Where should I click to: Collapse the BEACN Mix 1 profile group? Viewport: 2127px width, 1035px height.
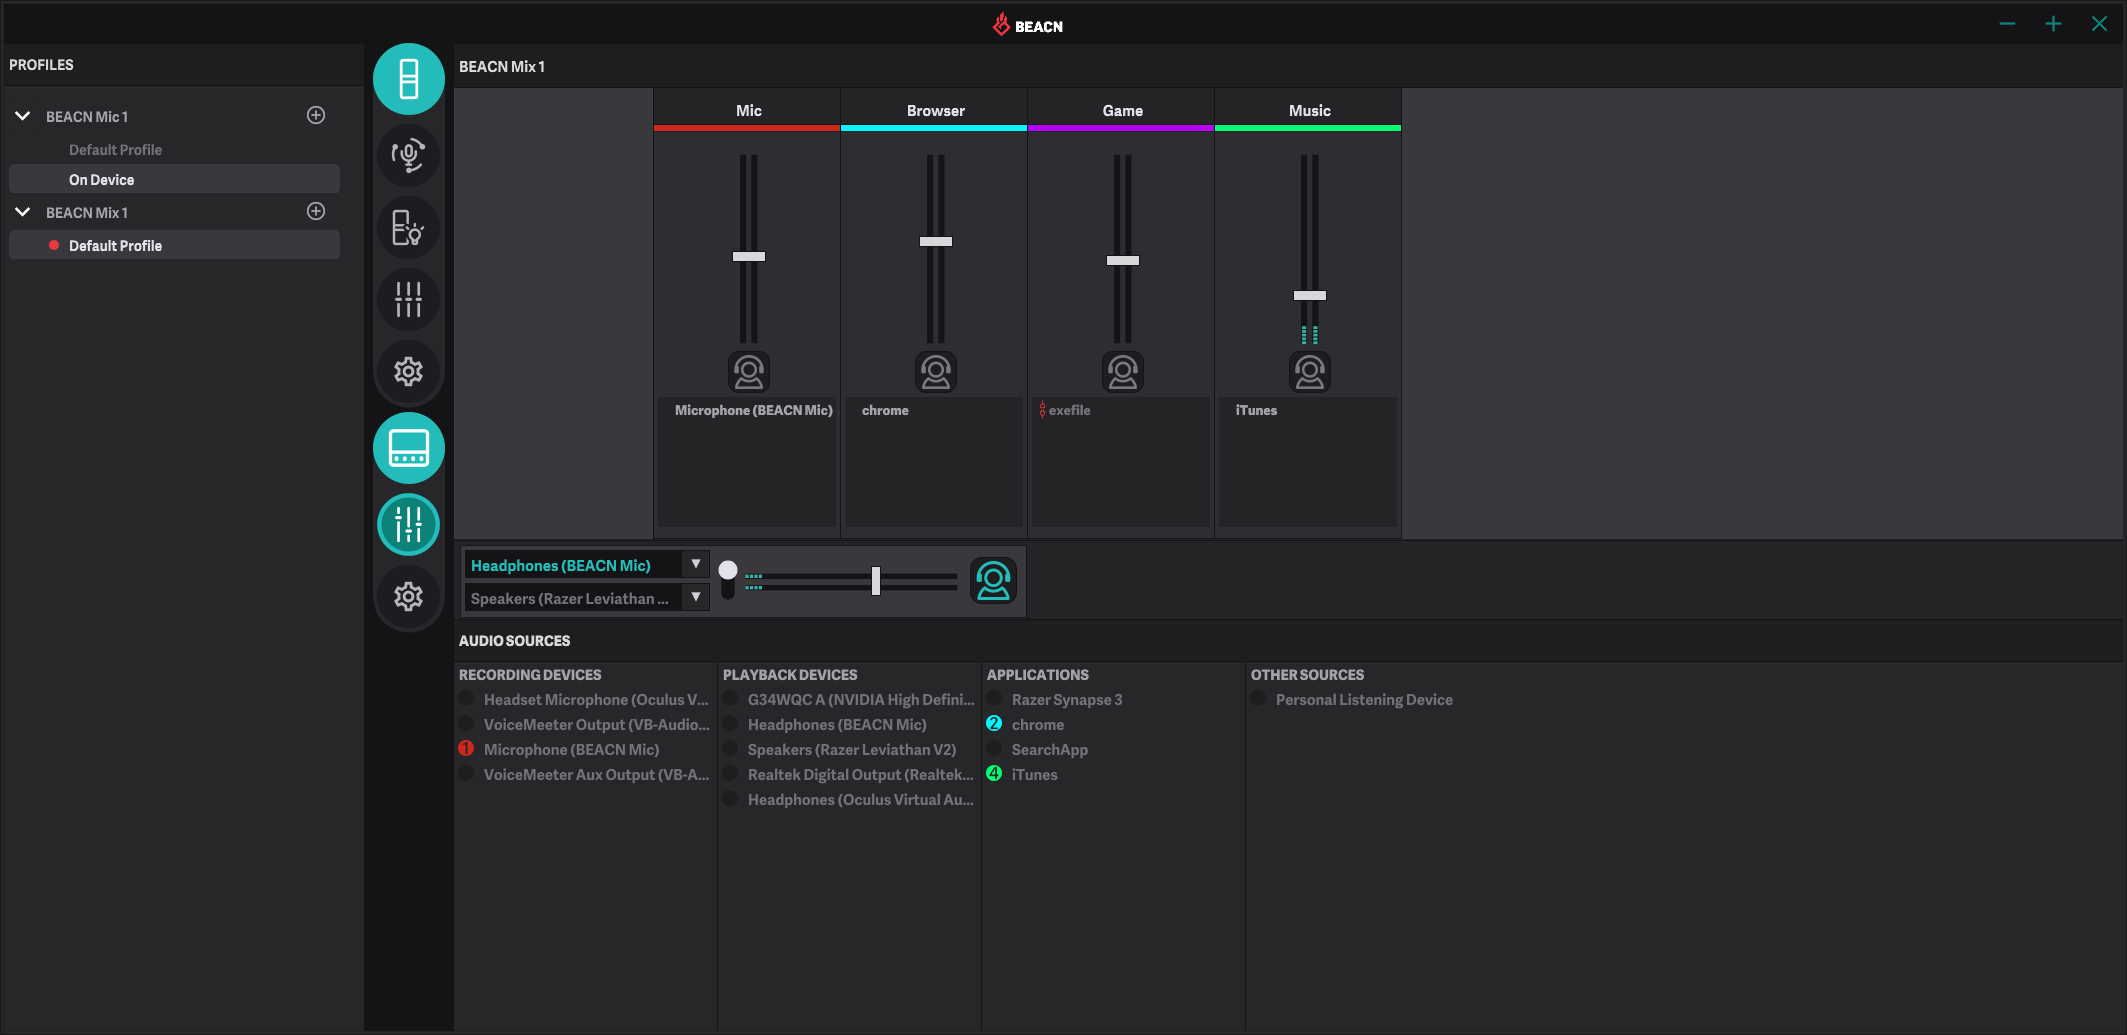(23, 212)
